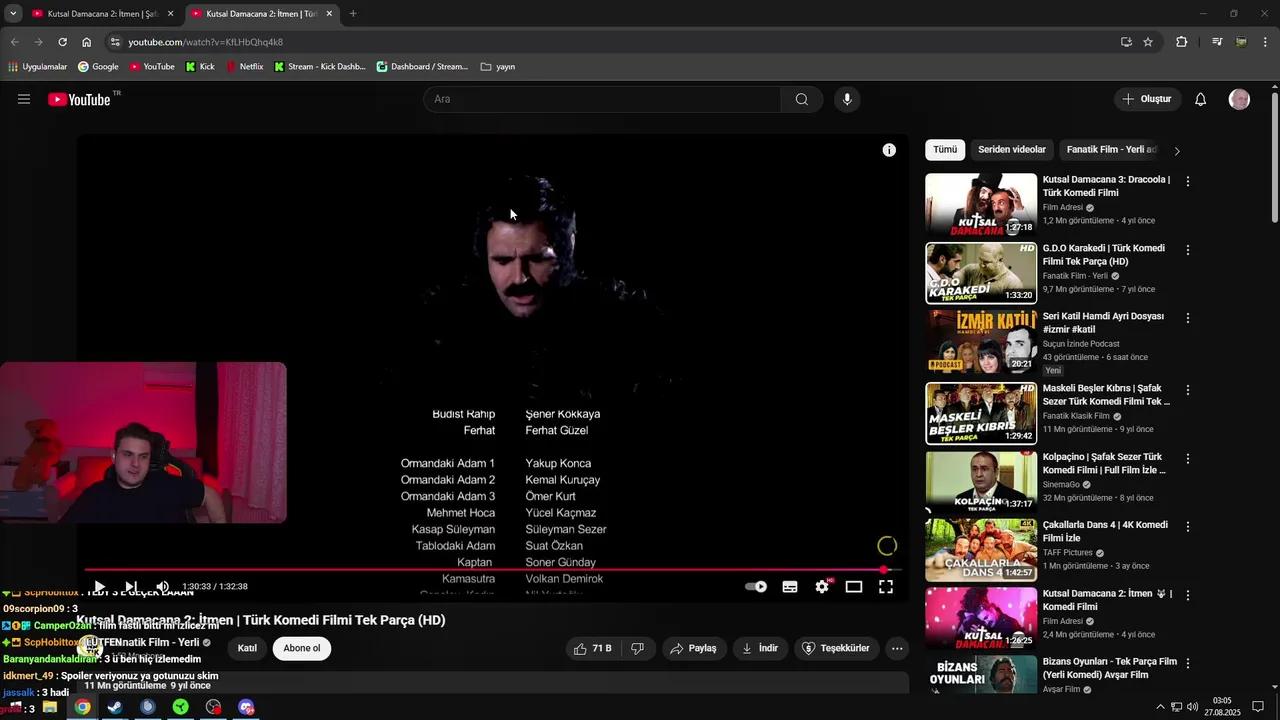Toggle subtitles in the player
Screen dimensions: 1280x720
pos(790,587)
